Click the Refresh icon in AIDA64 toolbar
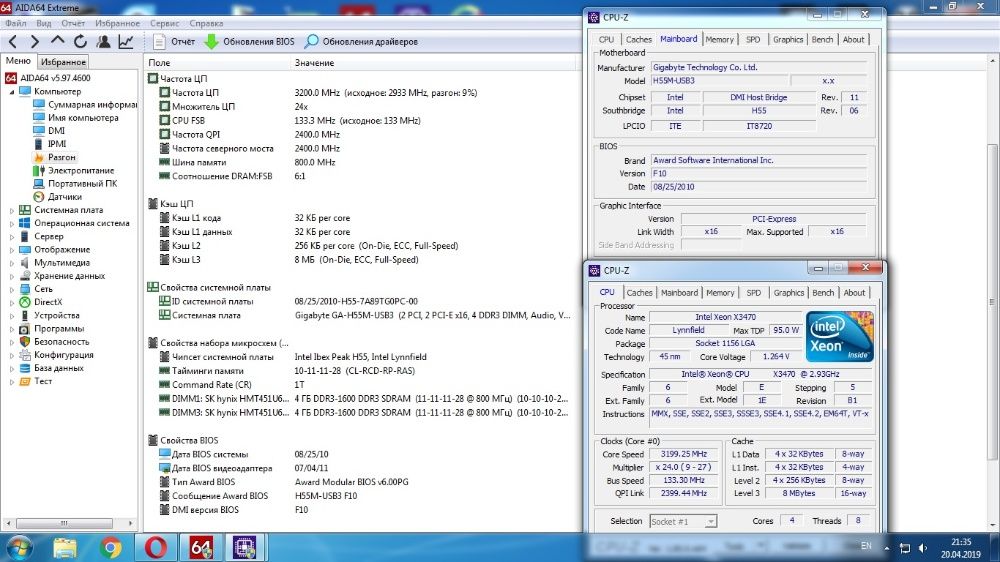This screenshot has width=1000, height=562. click(80, 42)
